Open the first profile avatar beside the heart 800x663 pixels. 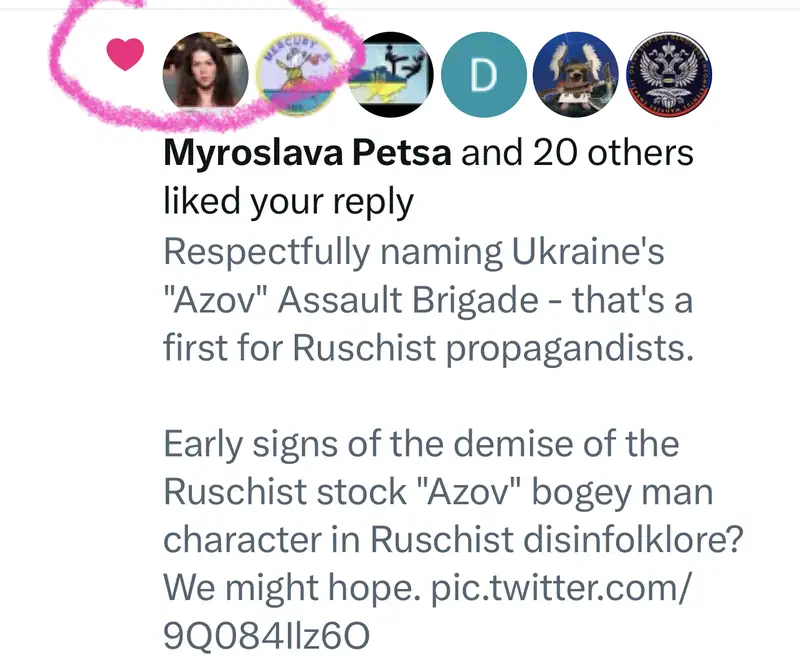[x=205, y=70]
